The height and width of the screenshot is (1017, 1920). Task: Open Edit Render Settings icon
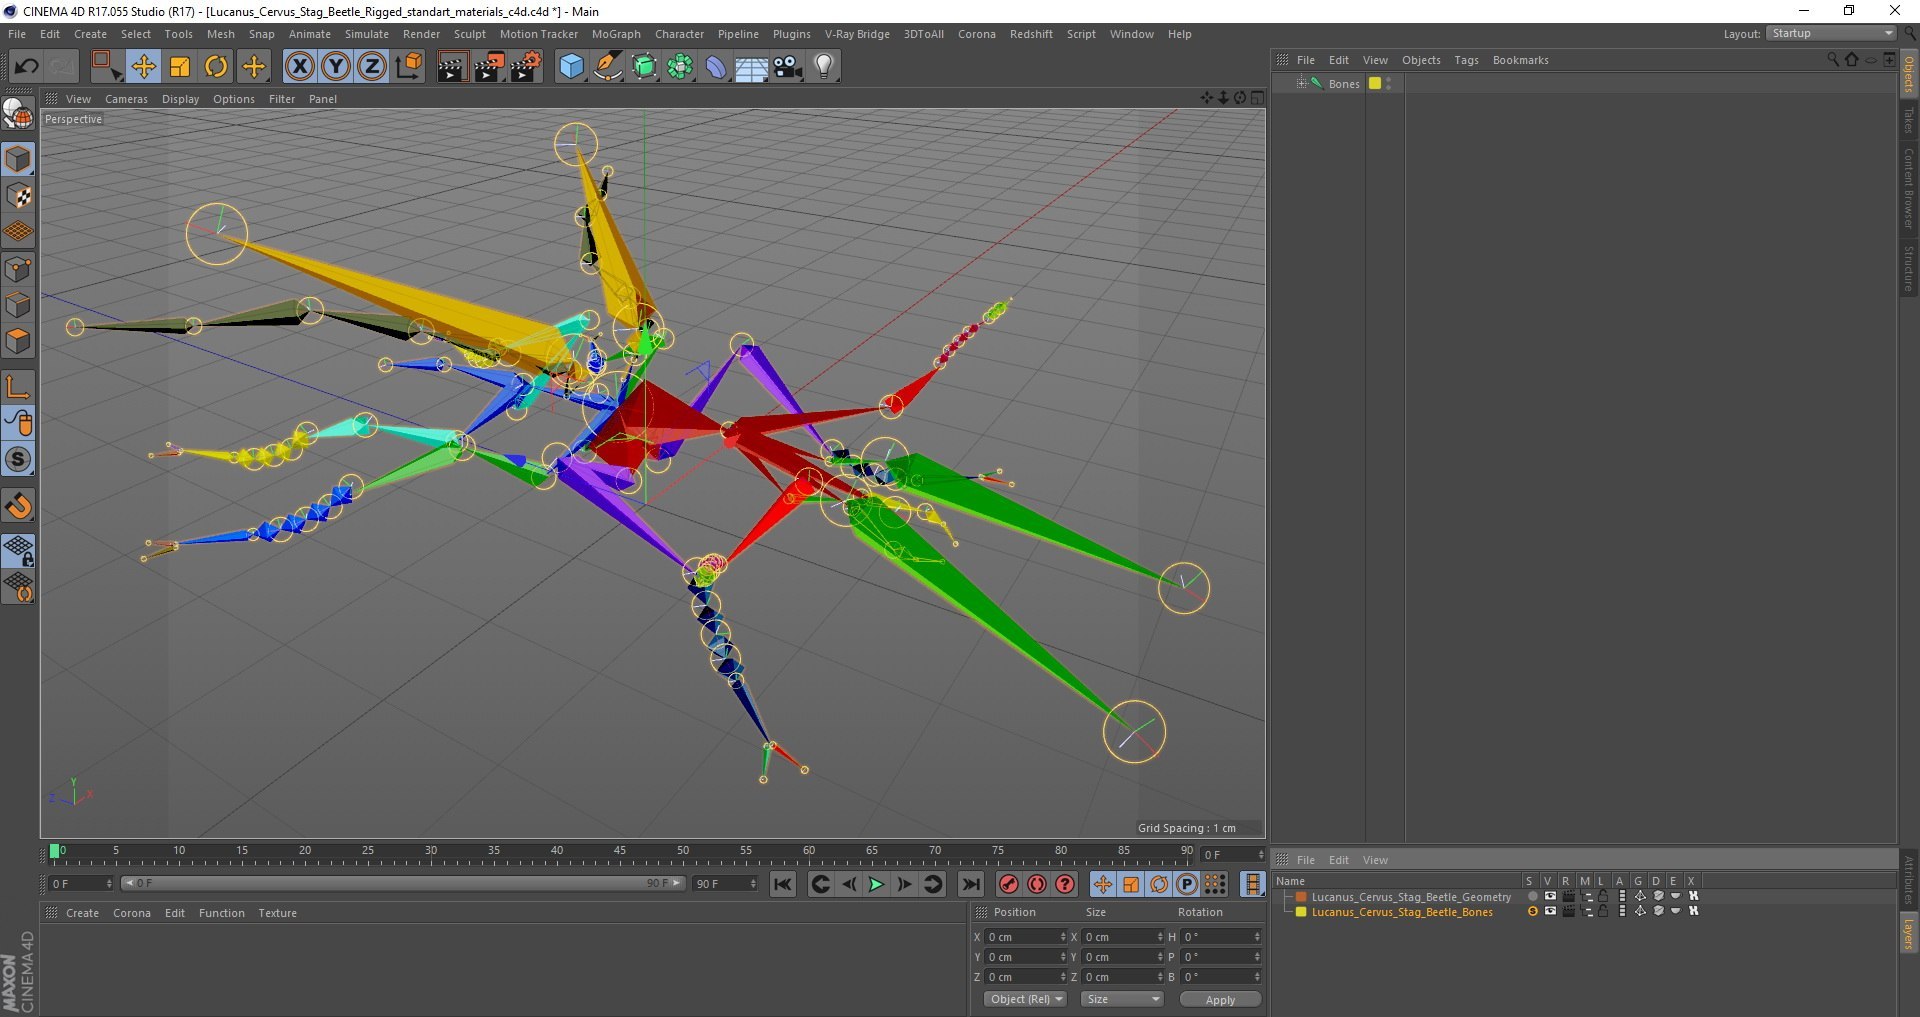[x=526, y=66]
